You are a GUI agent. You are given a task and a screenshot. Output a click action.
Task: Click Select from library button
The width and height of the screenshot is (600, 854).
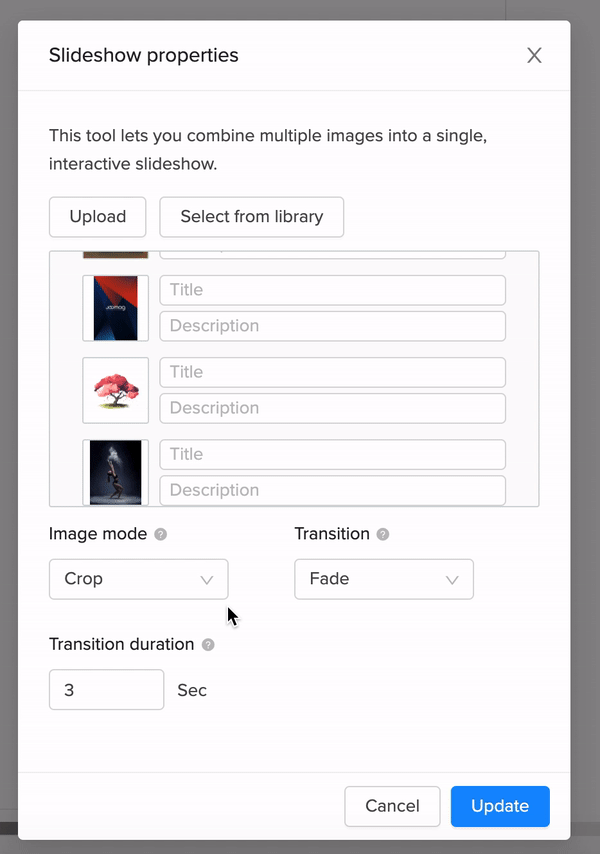coord(251,217)
